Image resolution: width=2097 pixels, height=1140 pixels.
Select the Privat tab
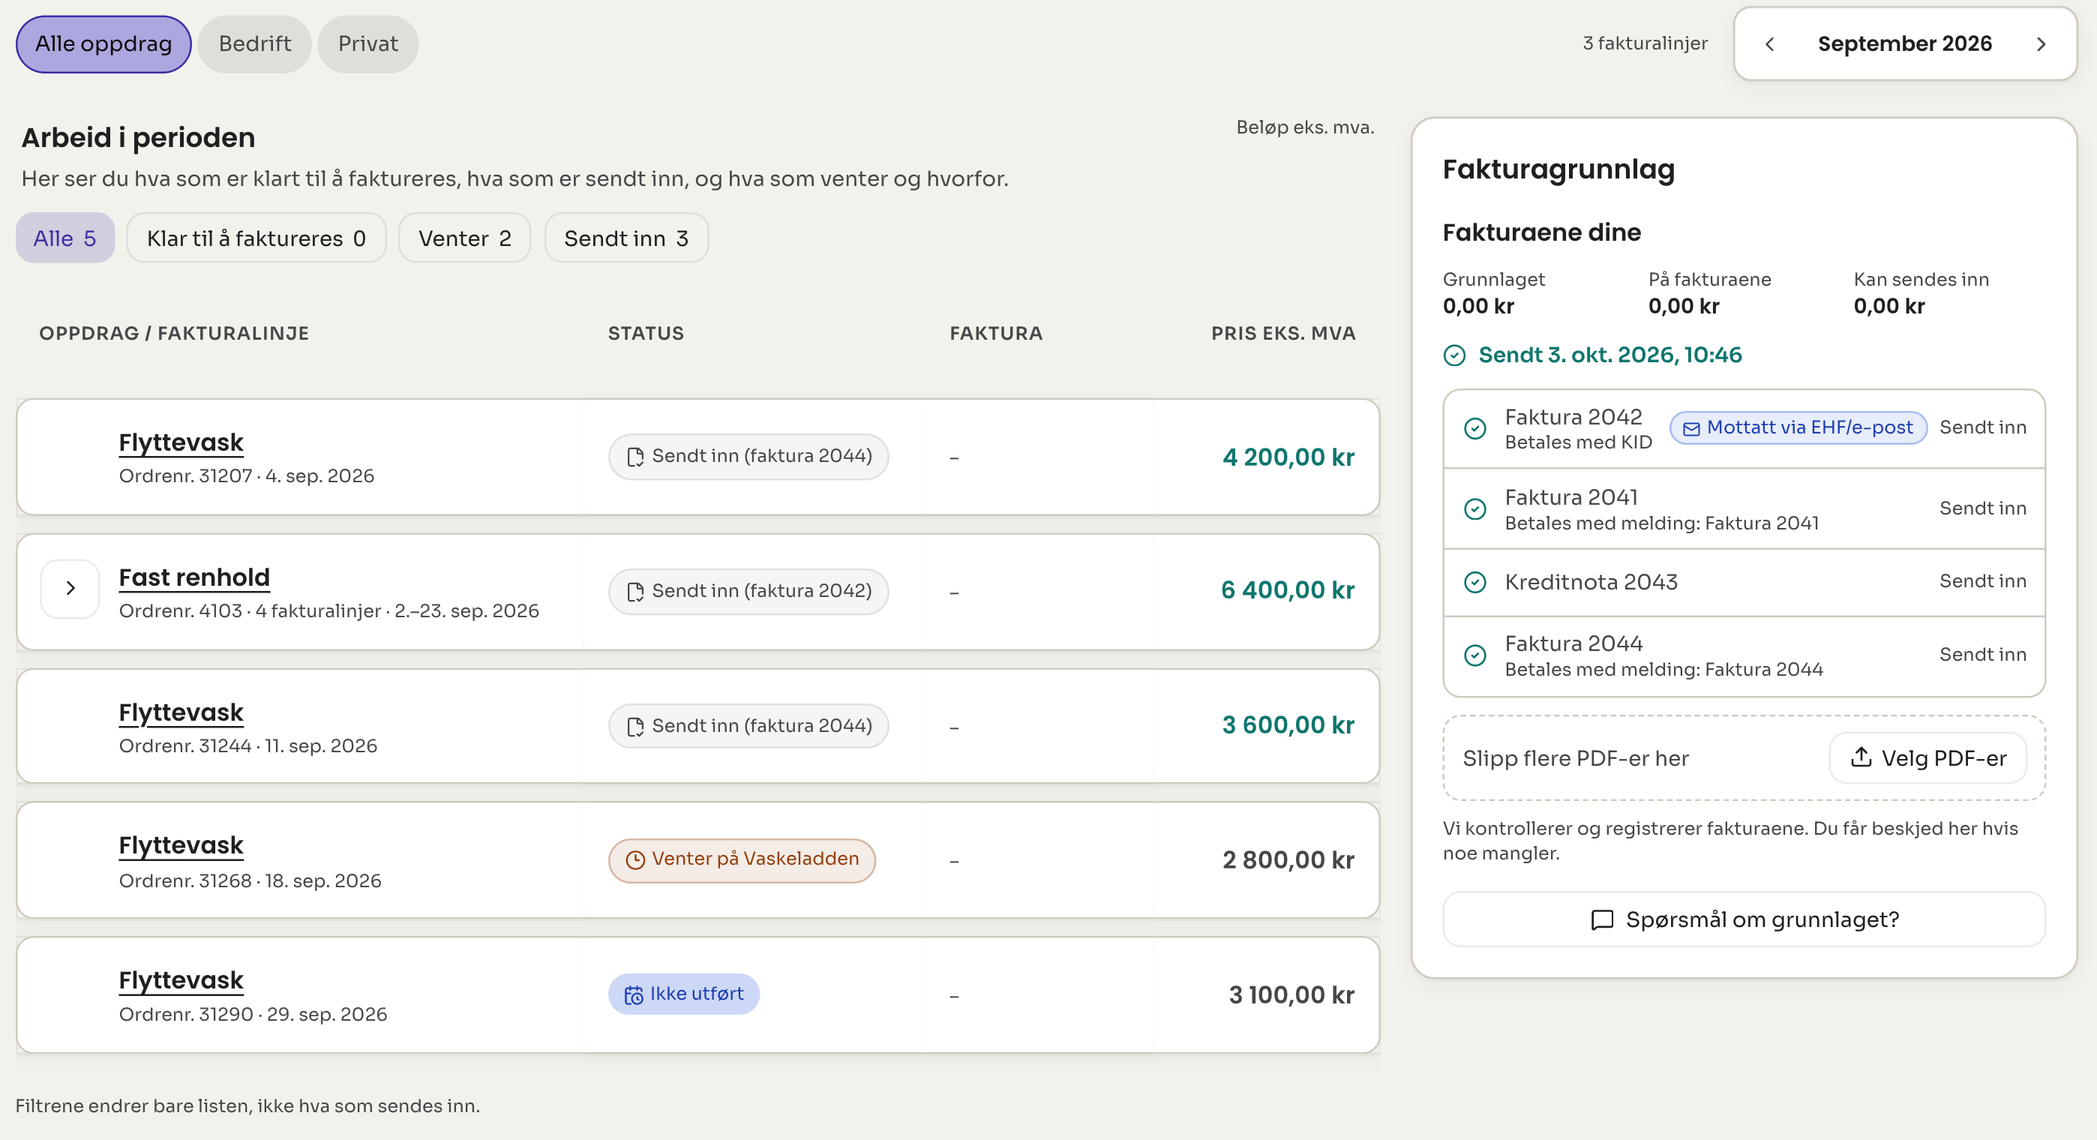tap(368, 44)
